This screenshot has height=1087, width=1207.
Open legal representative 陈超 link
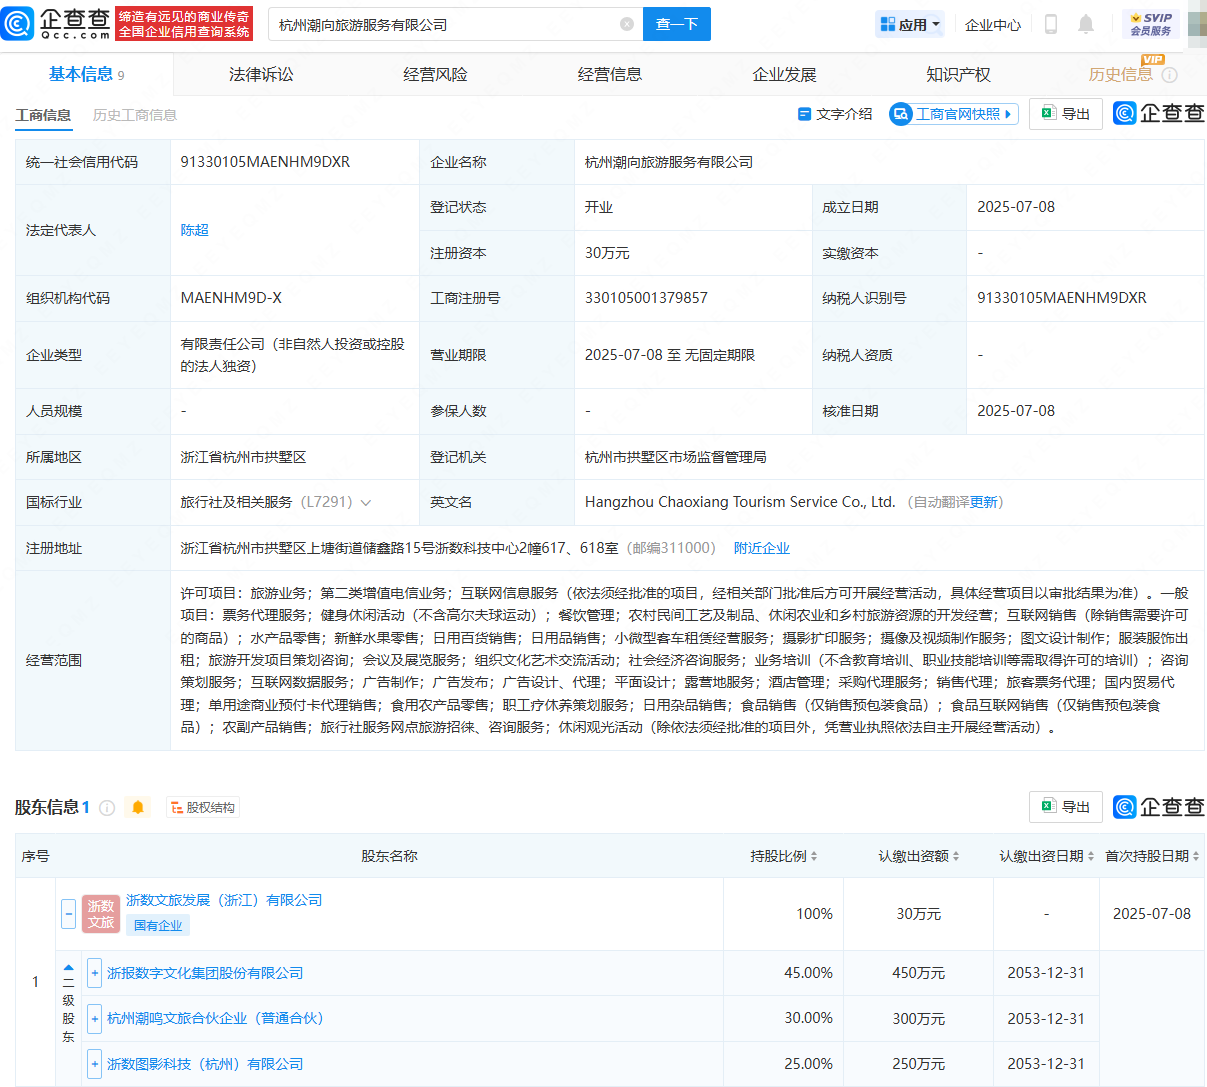(195, 230)
